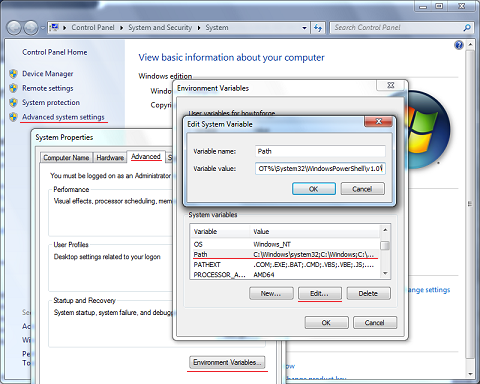Image resolution: width=480 pixels, height=384 pixels.
Task: Click OK in Environment Variables dialog
Action: (326, 323)
